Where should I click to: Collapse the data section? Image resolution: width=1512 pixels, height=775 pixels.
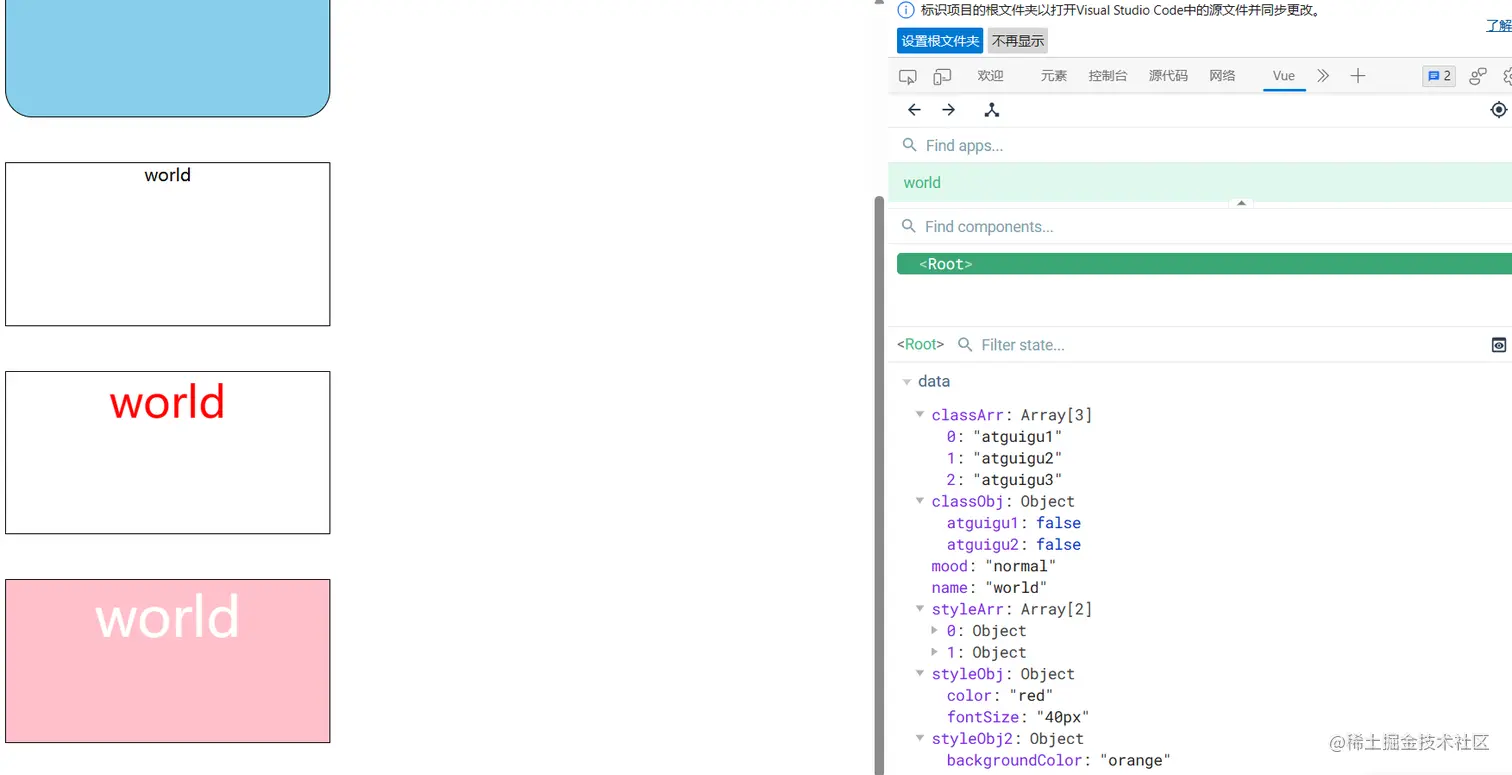coord(907,382)
